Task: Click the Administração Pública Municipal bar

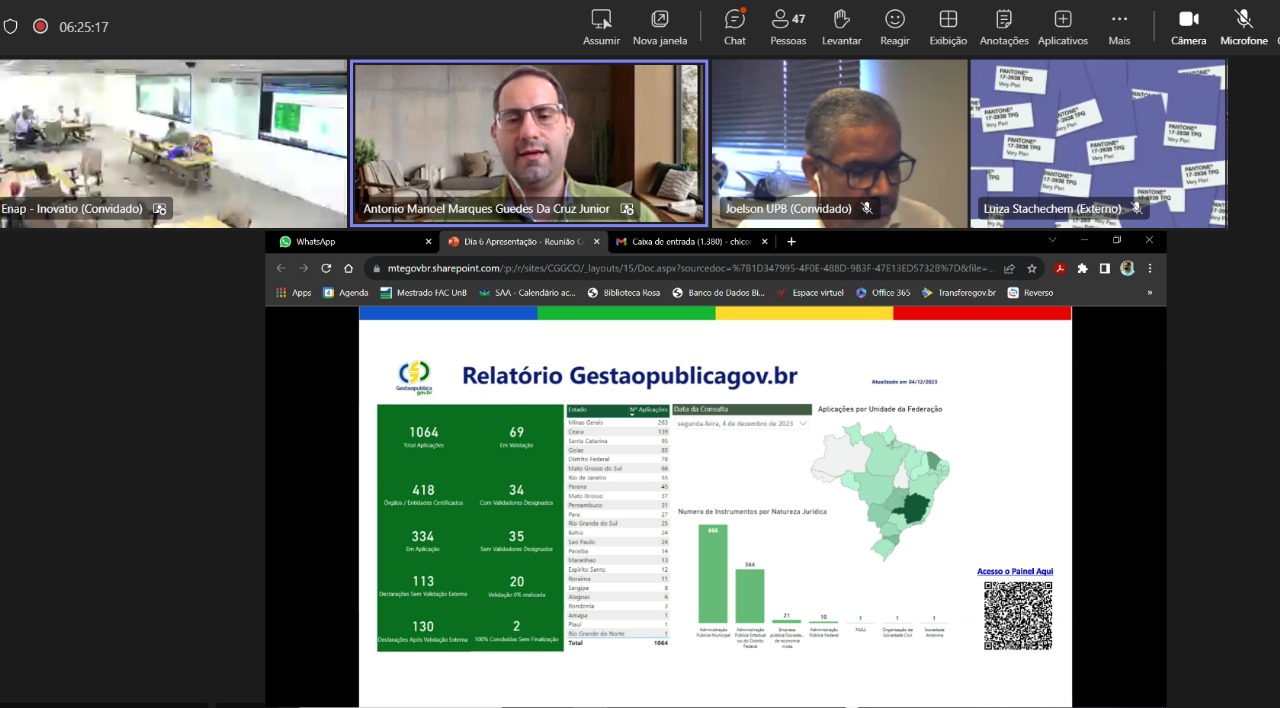Action: (x=713, y=573)
